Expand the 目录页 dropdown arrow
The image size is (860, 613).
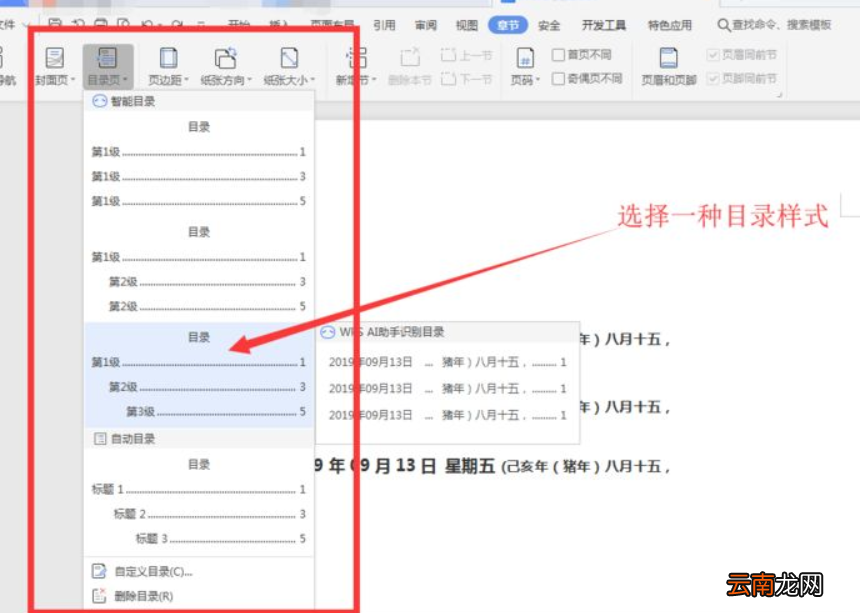(x=125, y=80)
